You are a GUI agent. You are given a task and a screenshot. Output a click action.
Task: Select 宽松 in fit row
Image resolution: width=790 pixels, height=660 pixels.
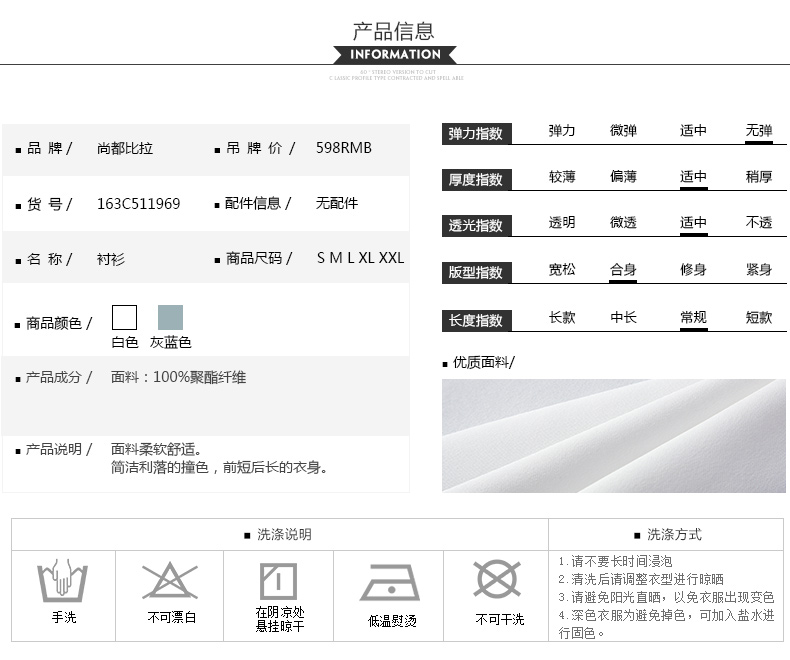click(562, 270)
